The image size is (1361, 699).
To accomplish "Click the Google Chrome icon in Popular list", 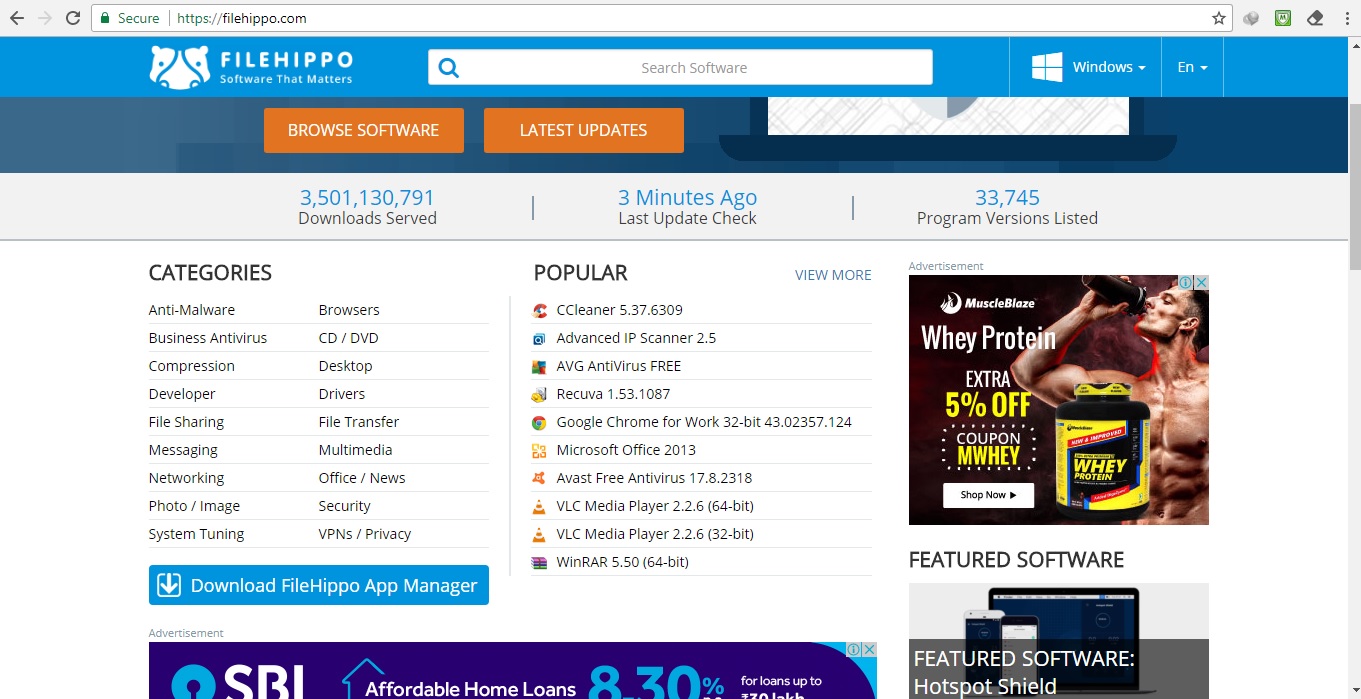I will click(x=540, y=422).
